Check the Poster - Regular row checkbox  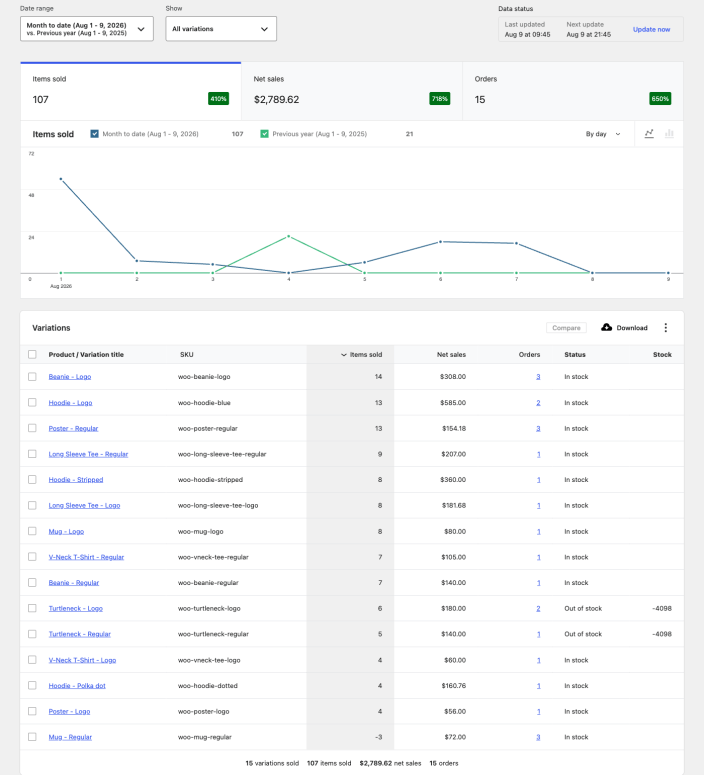click(32, 428)
